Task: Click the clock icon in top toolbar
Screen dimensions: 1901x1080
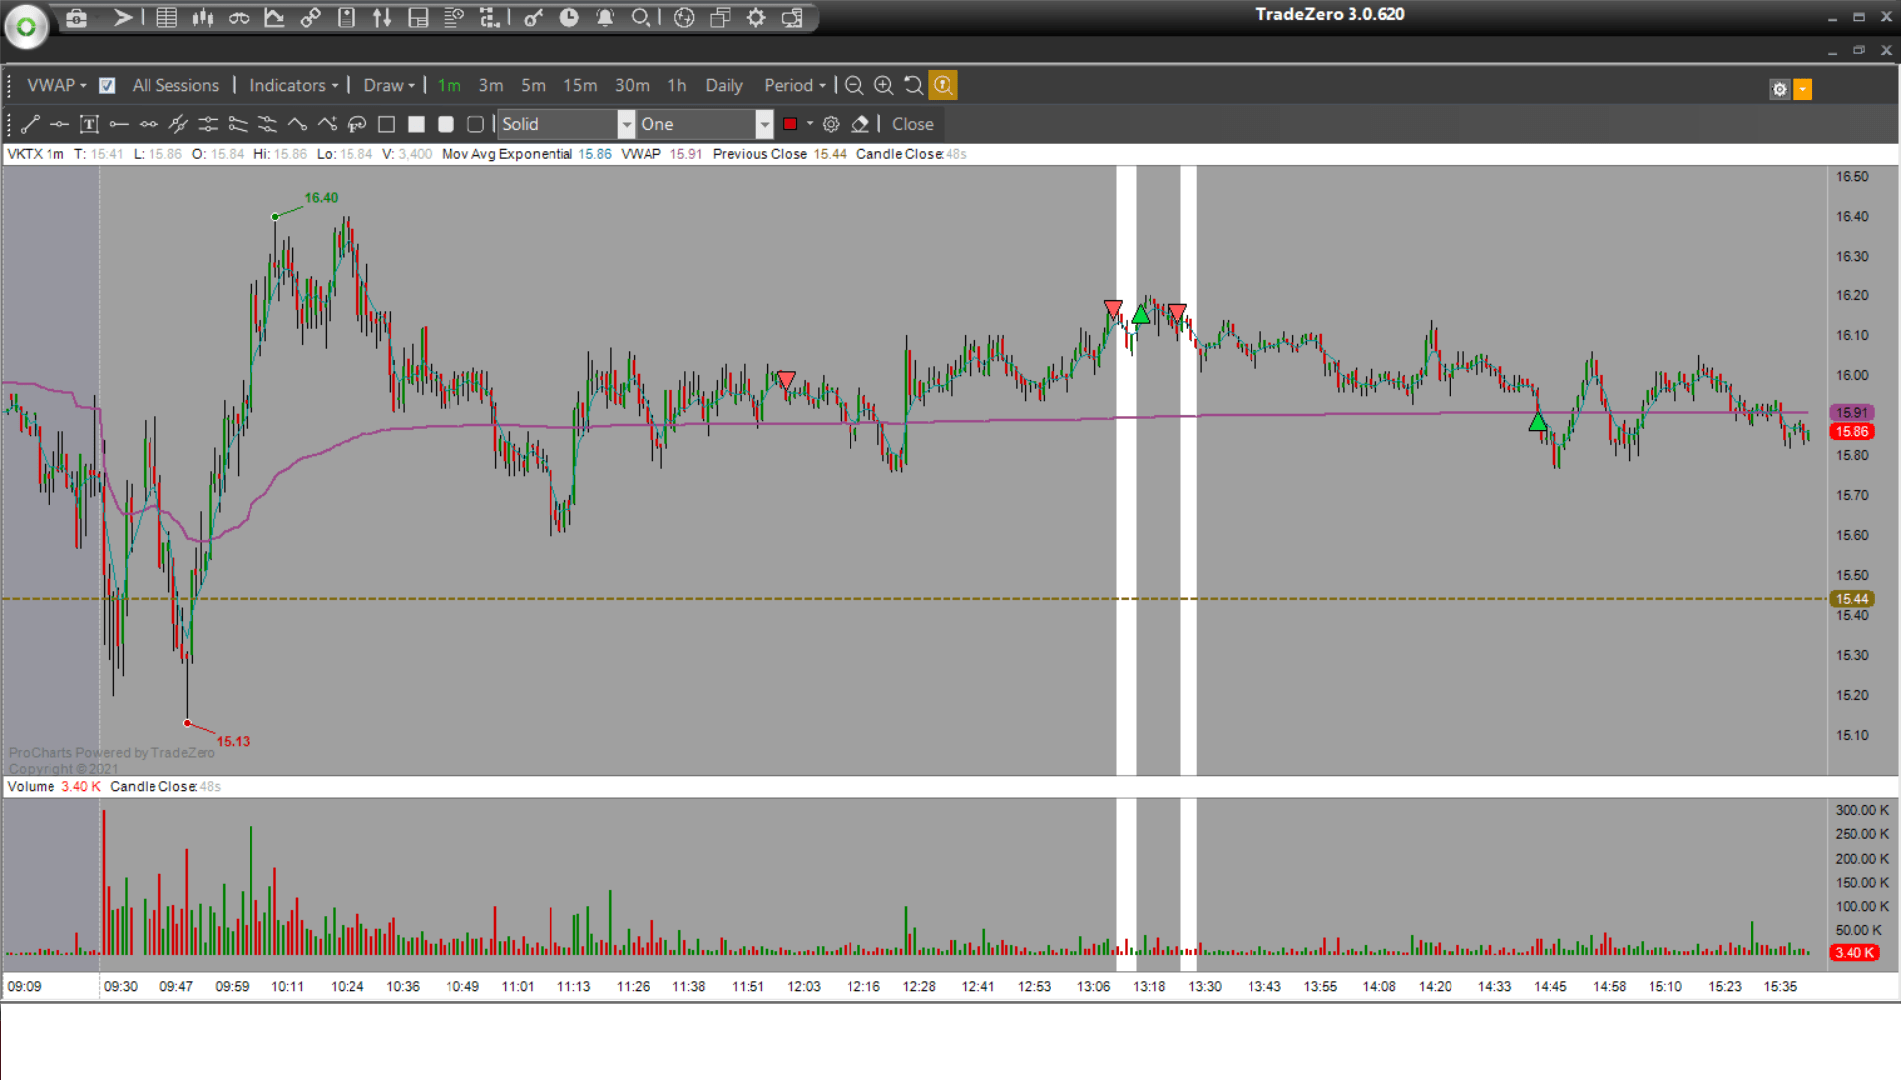Action: pos(569,18)
